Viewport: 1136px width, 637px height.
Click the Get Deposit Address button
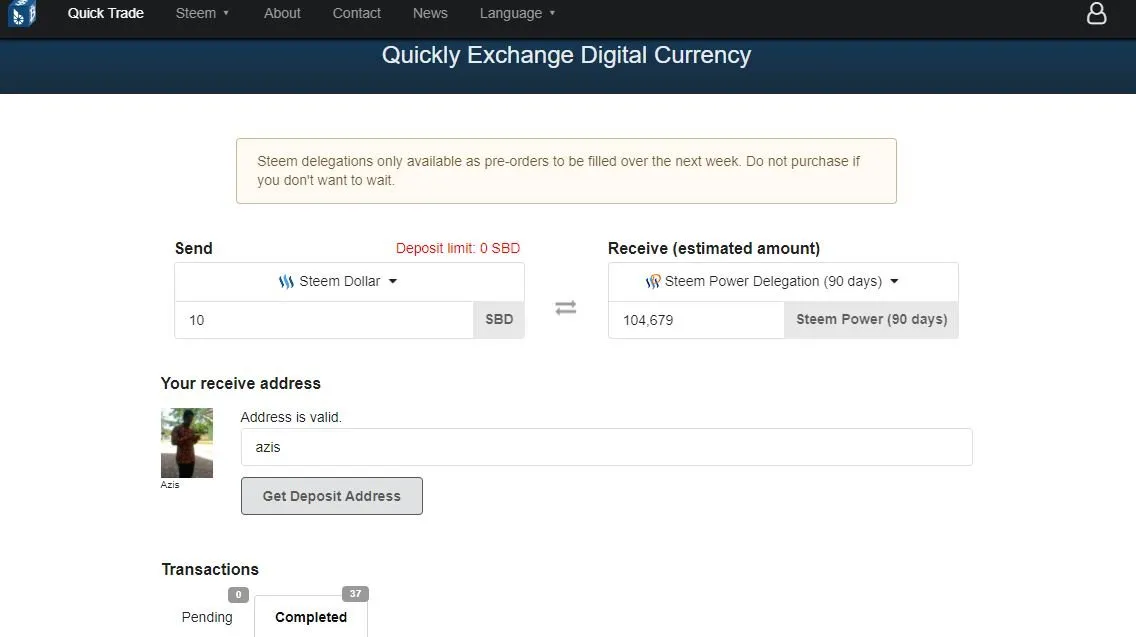tap(332, 496)
